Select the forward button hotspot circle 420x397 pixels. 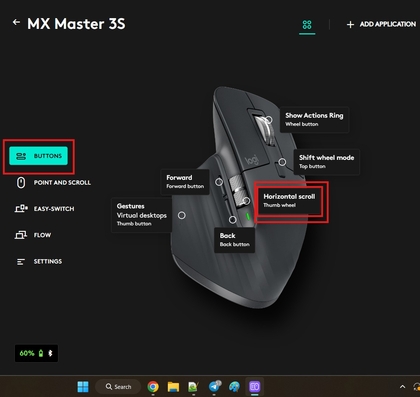click(219, 182)
